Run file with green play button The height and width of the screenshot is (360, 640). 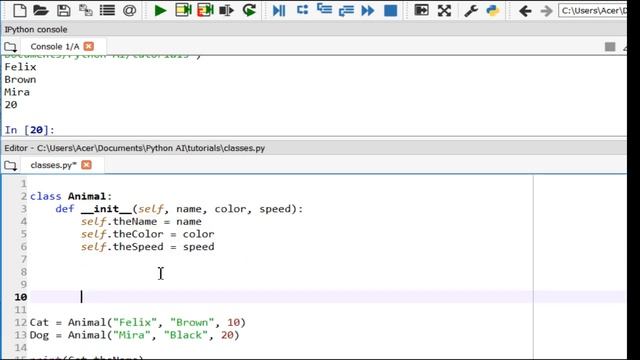pos(160,11)
